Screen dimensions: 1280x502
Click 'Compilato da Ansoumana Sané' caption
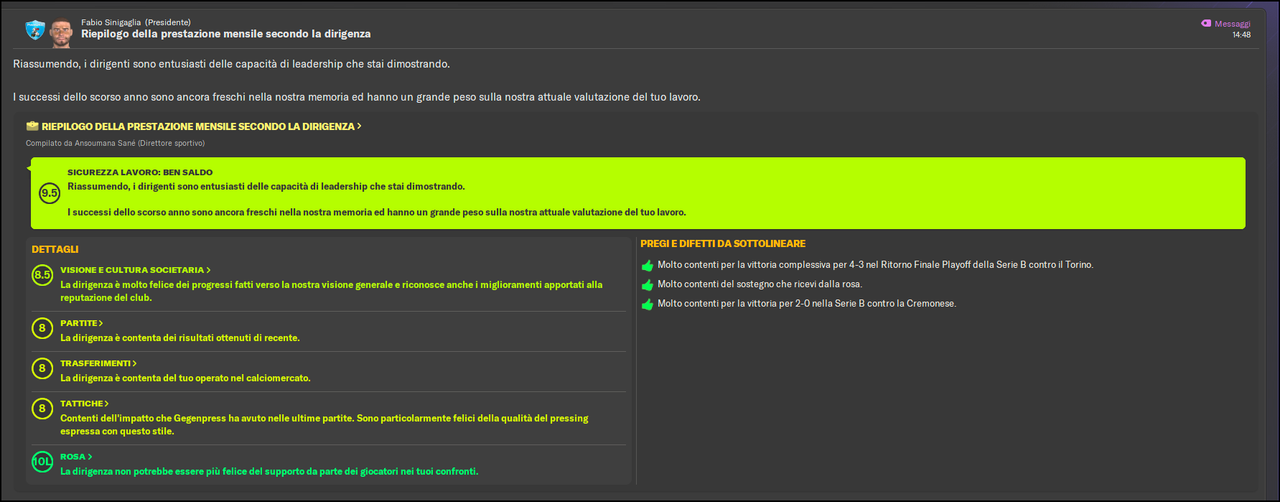click(115, 143)
